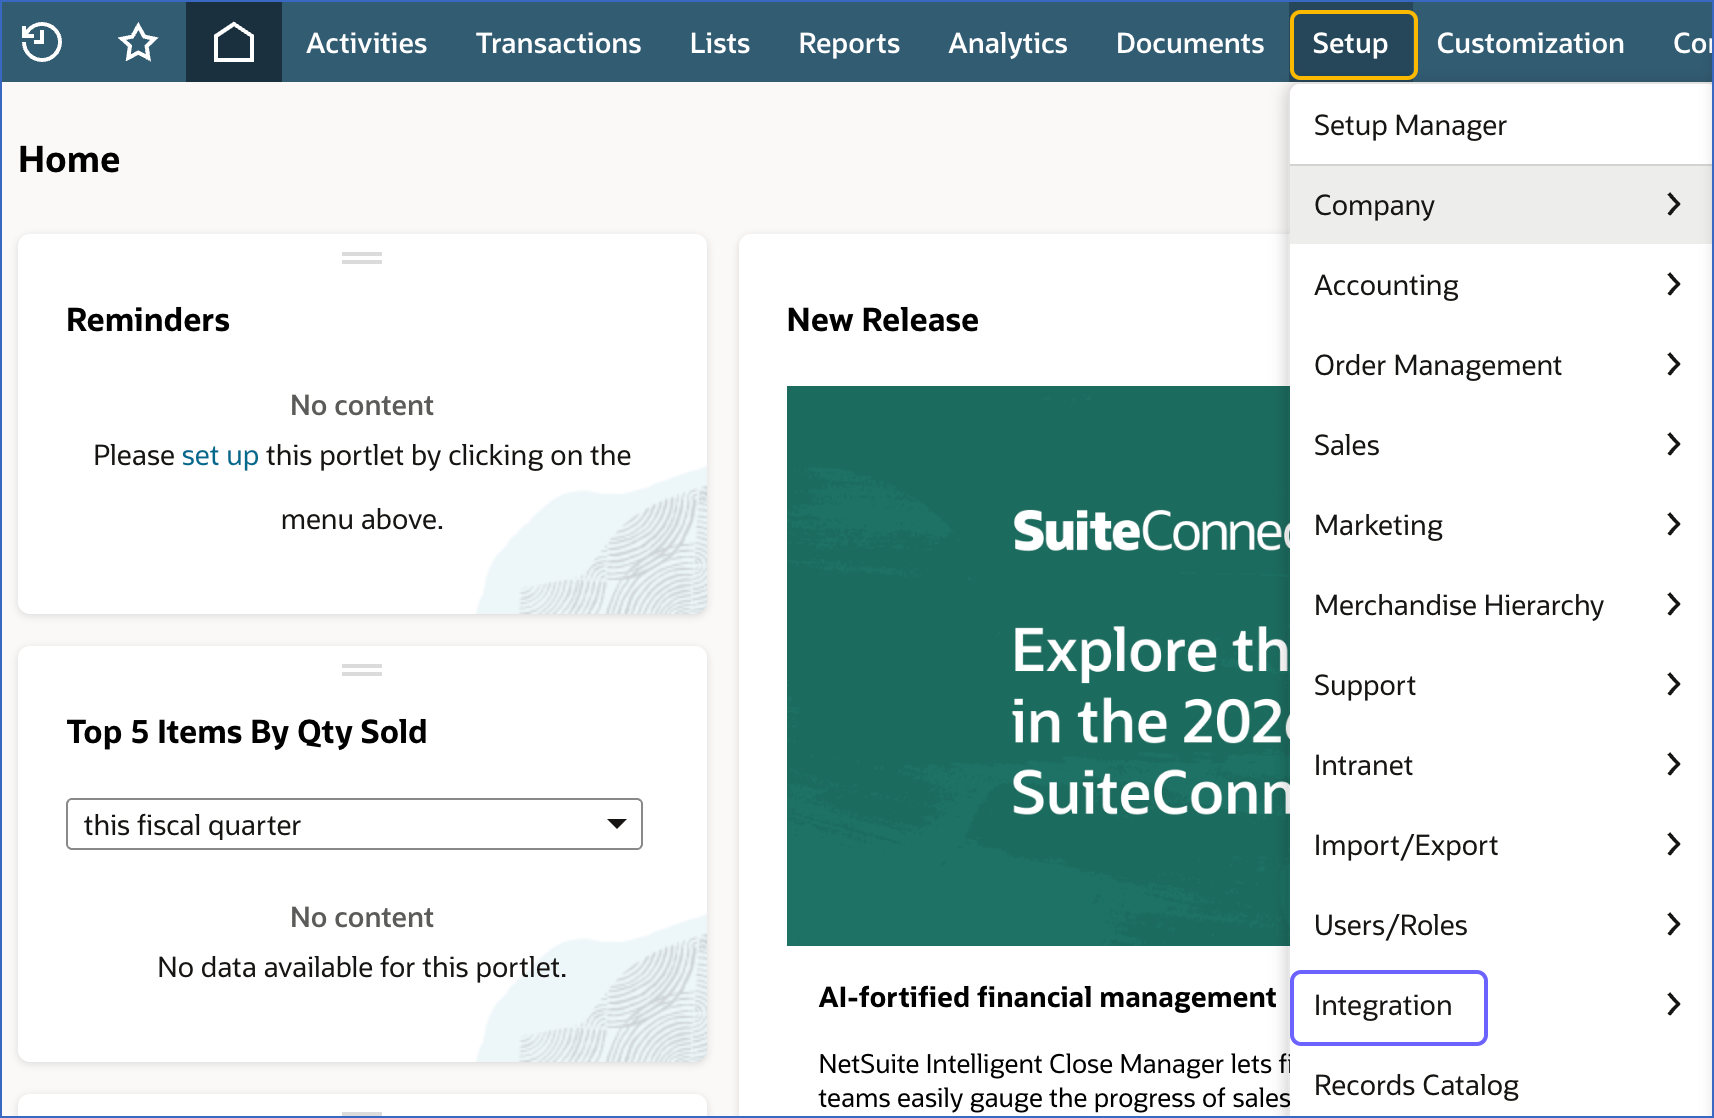Click the New Release portlet title

[x=883, y=320]
